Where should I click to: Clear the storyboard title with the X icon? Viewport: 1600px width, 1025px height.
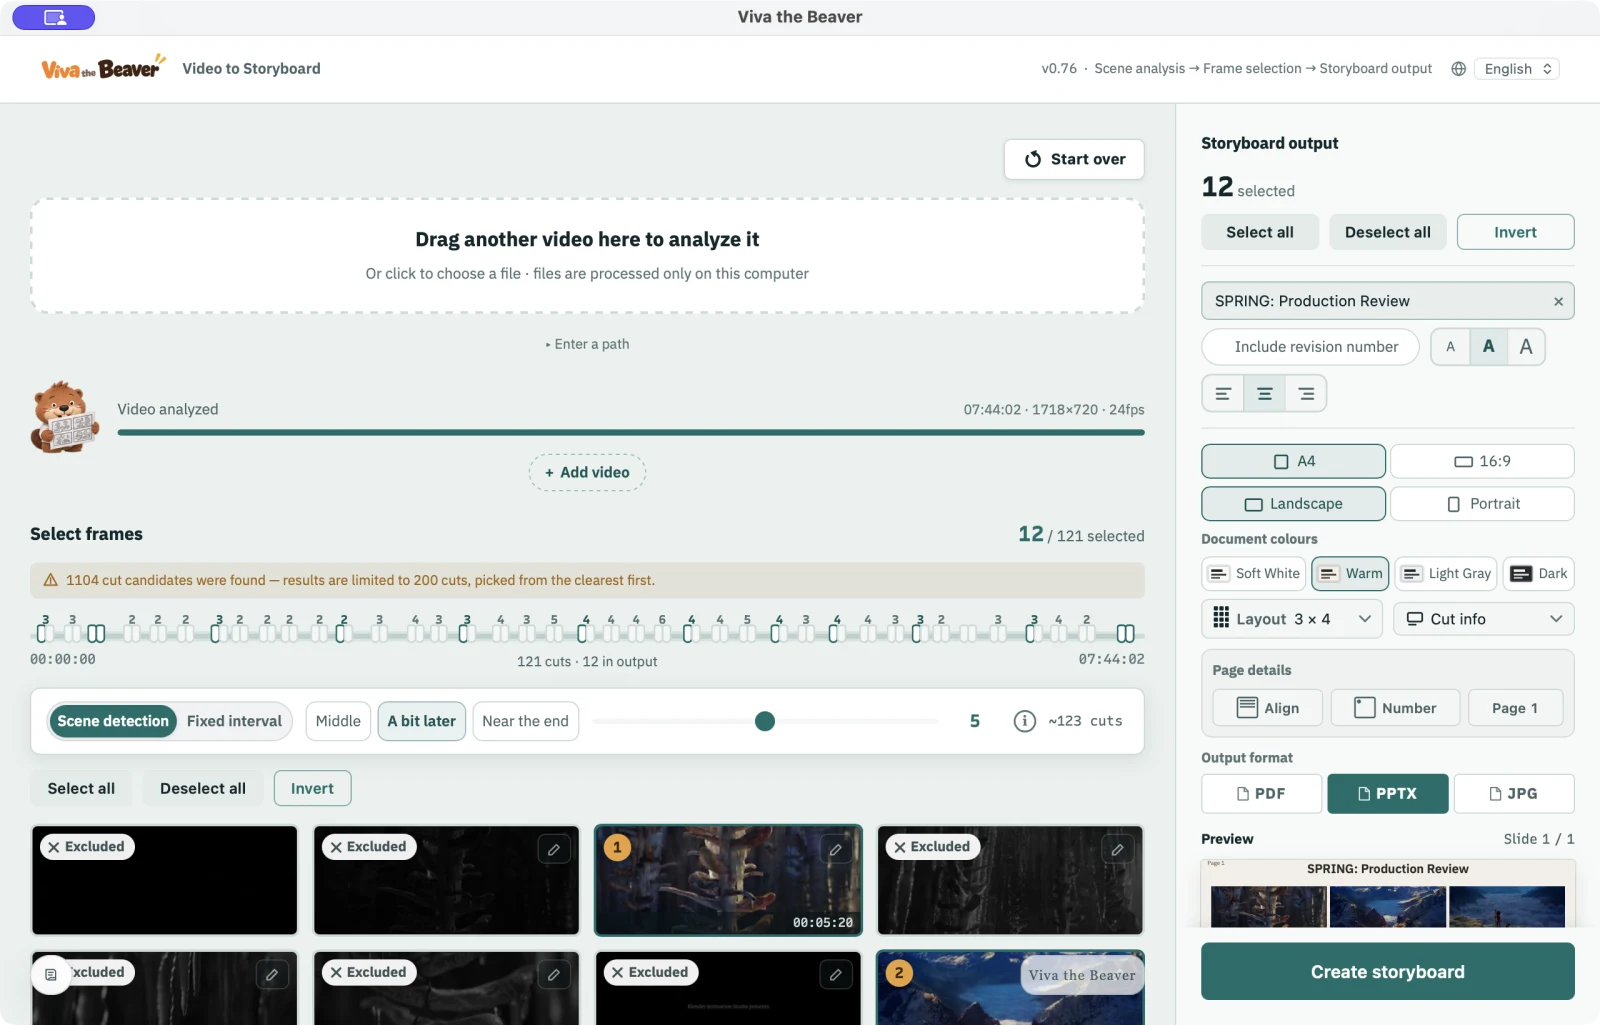(1558, 301)
